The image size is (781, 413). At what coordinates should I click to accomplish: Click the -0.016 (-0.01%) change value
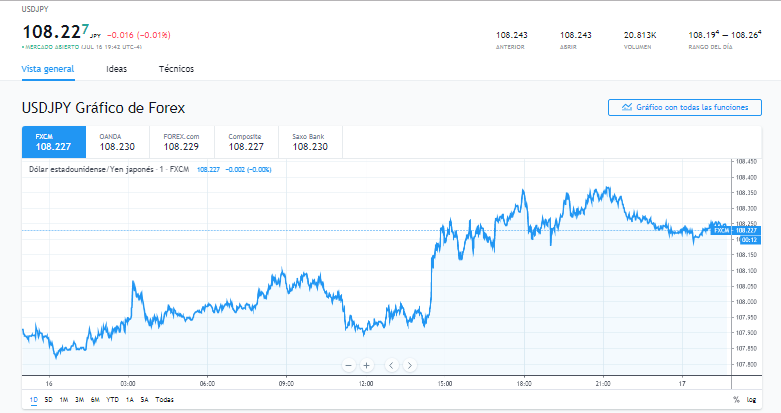coord(139,35)
